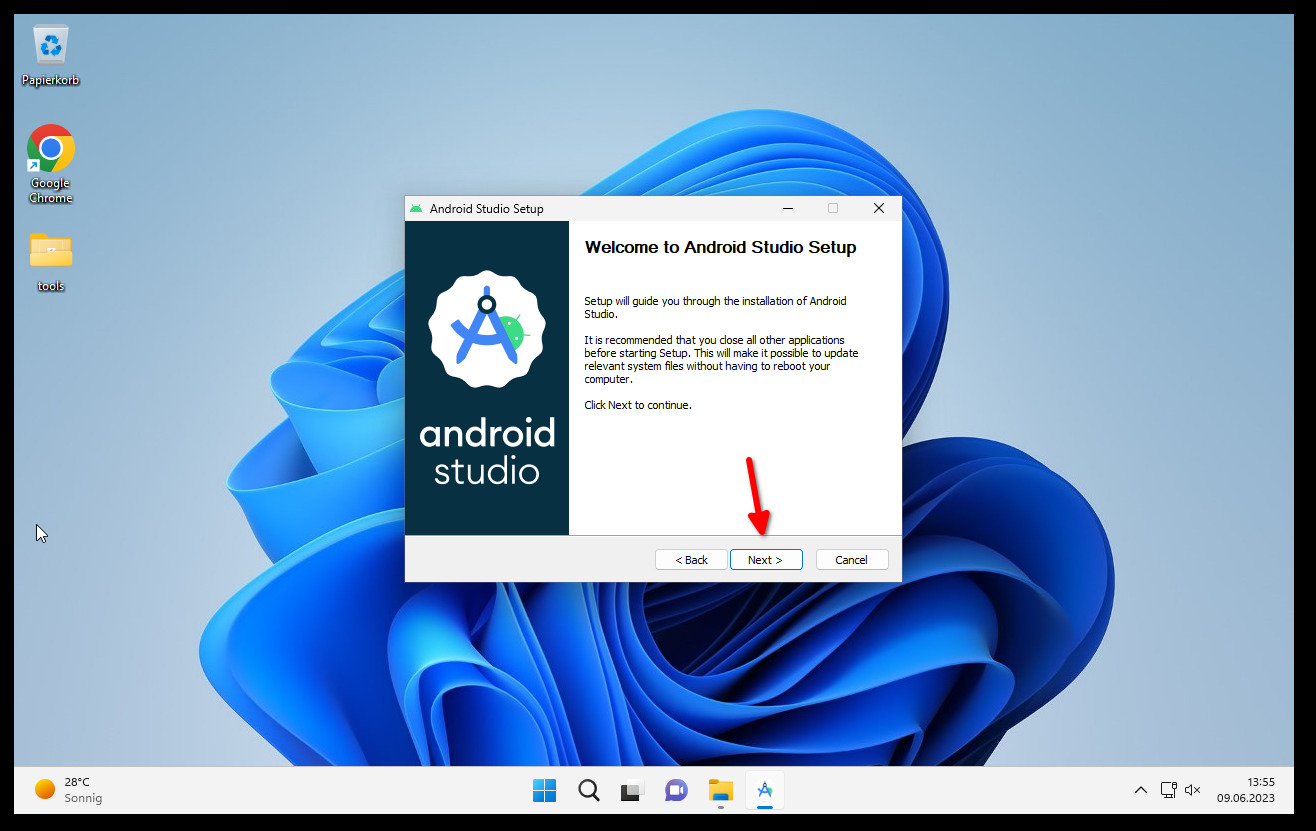Click the Android Studio logo banner image
The height and width of the screenshot is (831, 1316).
tap(487, 378)
